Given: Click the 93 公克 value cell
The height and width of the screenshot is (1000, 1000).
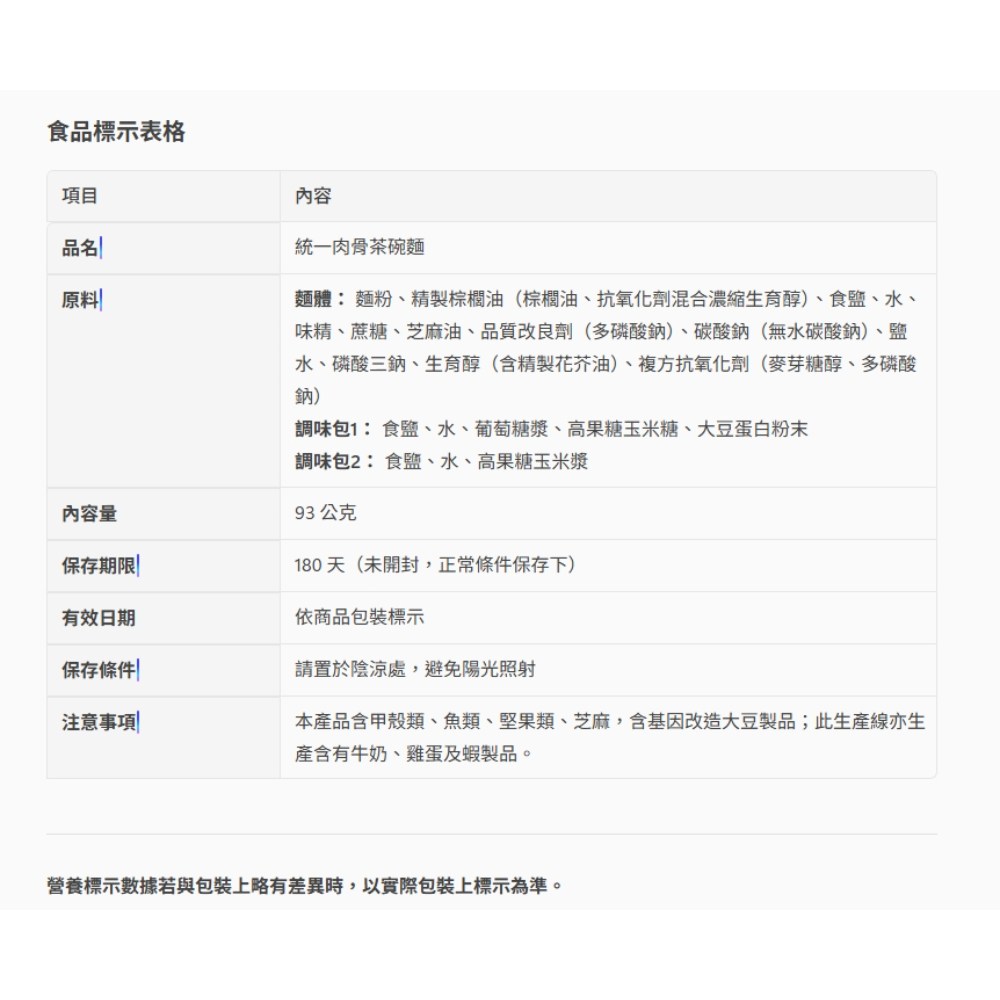Looking at the screenshot, I should tap(325, 513).
